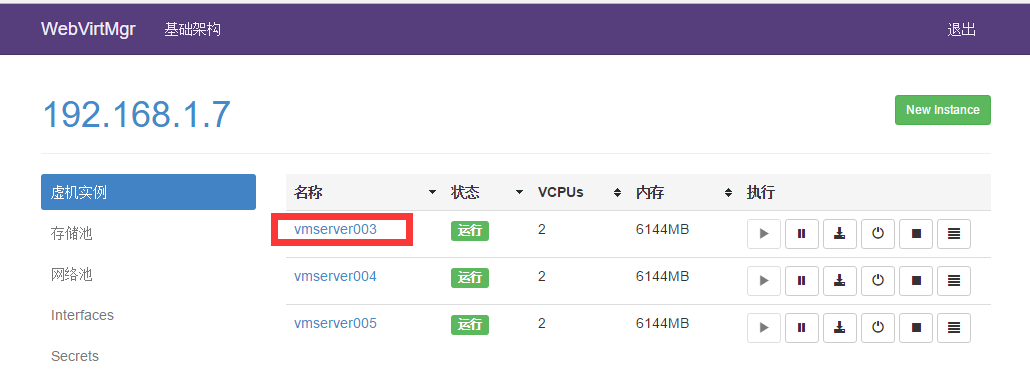Click 6144MB memory value for vmserver003
The height and width of the screenshot is (378, 1030).
(x=662, y=229)
